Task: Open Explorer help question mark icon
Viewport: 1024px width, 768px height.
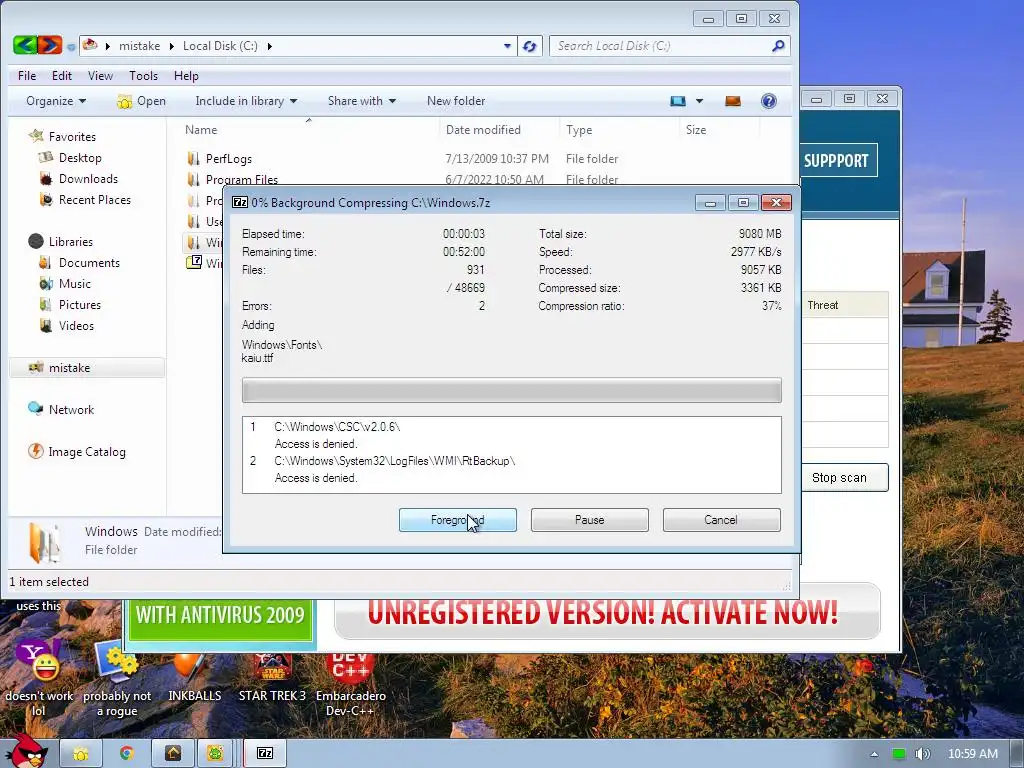Action: (769, 101)
